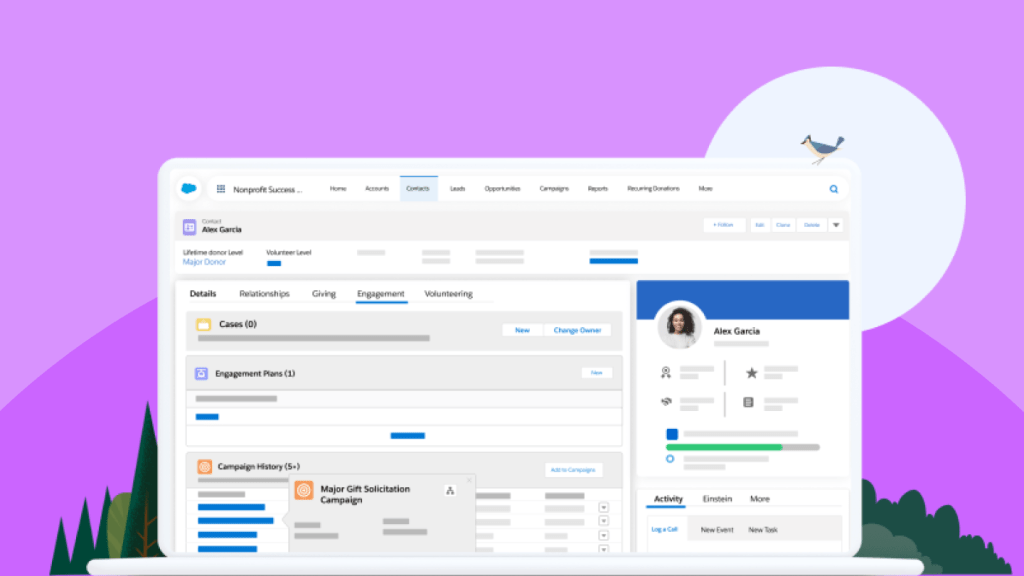The height and width of the screenshot is (576, 1024).
Task: Switch to the Relationships tab
Action: pos(264,294)
